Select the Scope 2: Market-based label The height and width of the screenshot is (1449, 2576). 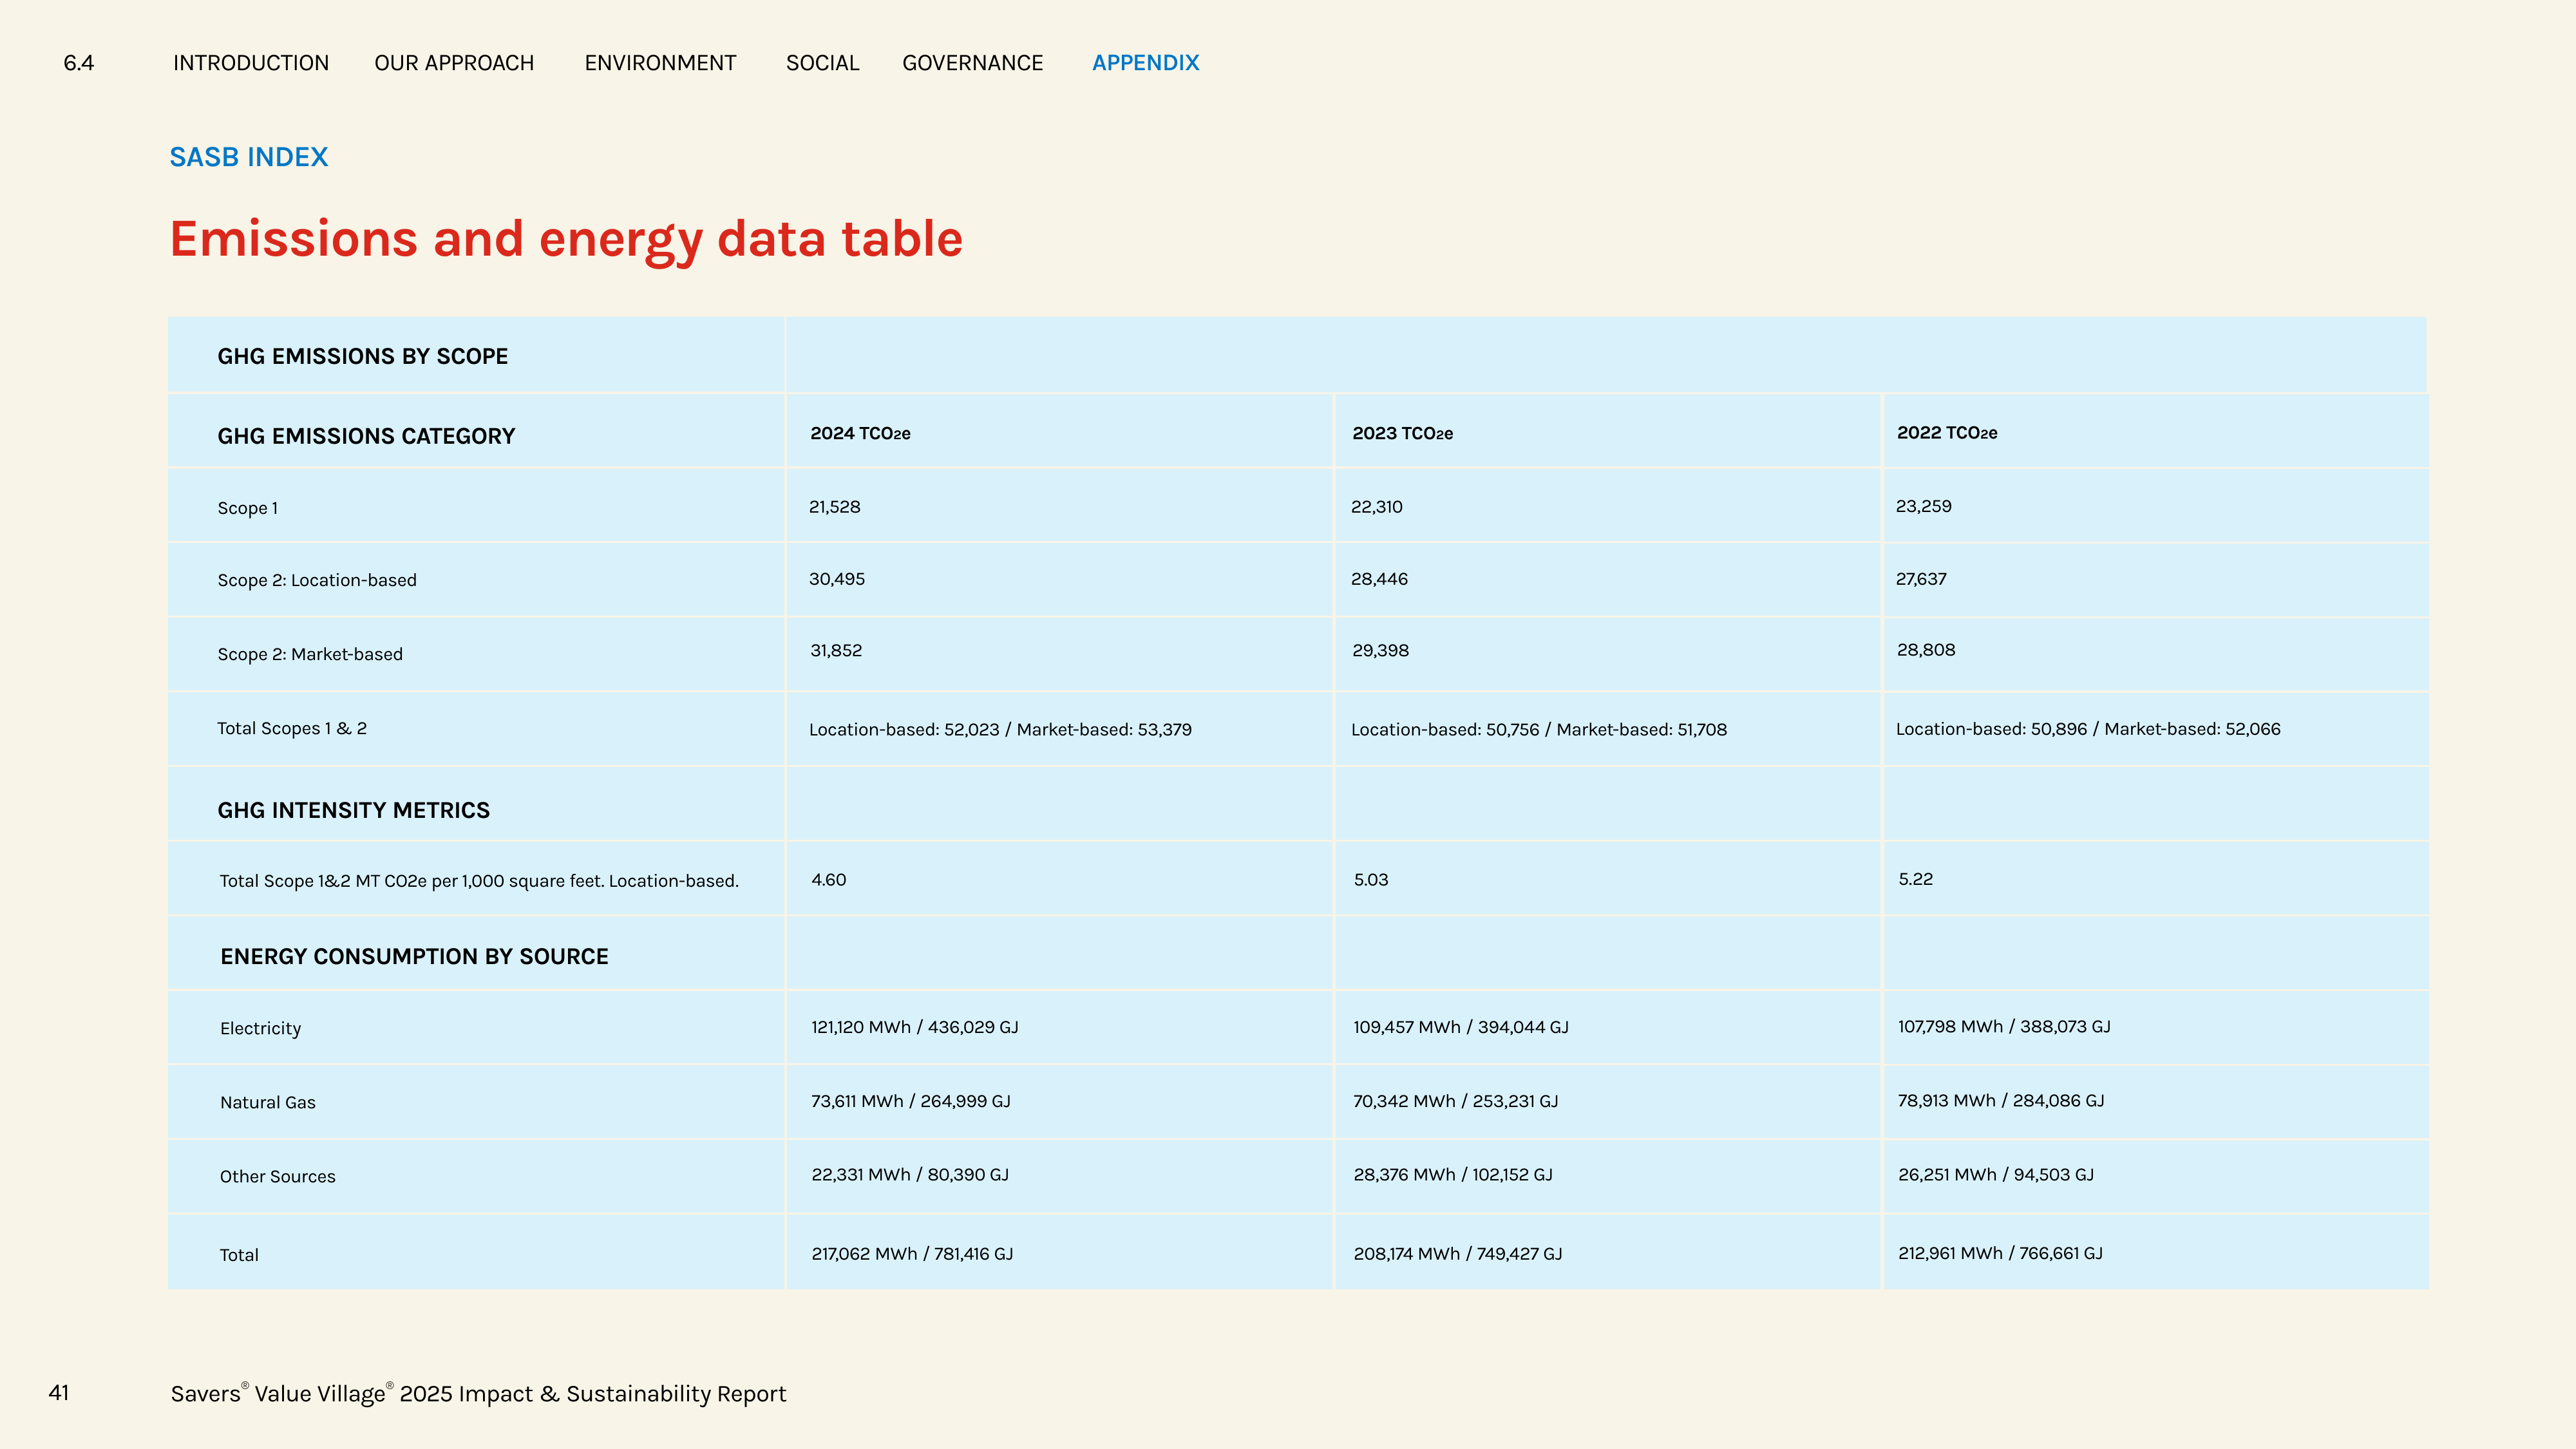(x=310, y=654)
